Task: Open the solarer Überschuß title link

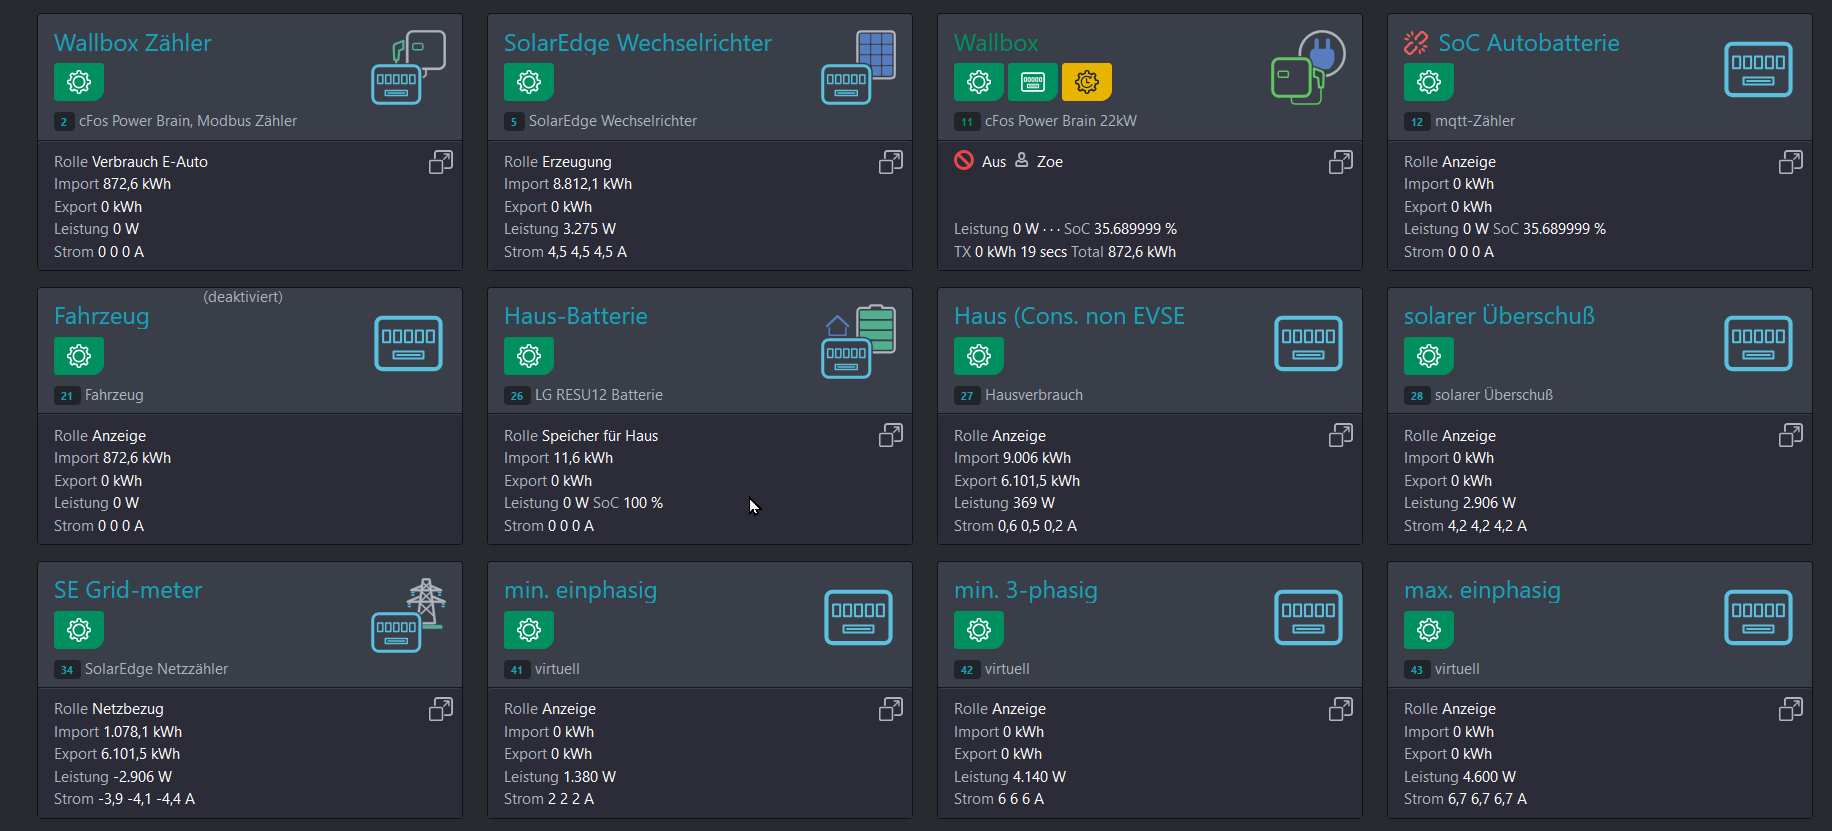Action: coord(1499,316)
